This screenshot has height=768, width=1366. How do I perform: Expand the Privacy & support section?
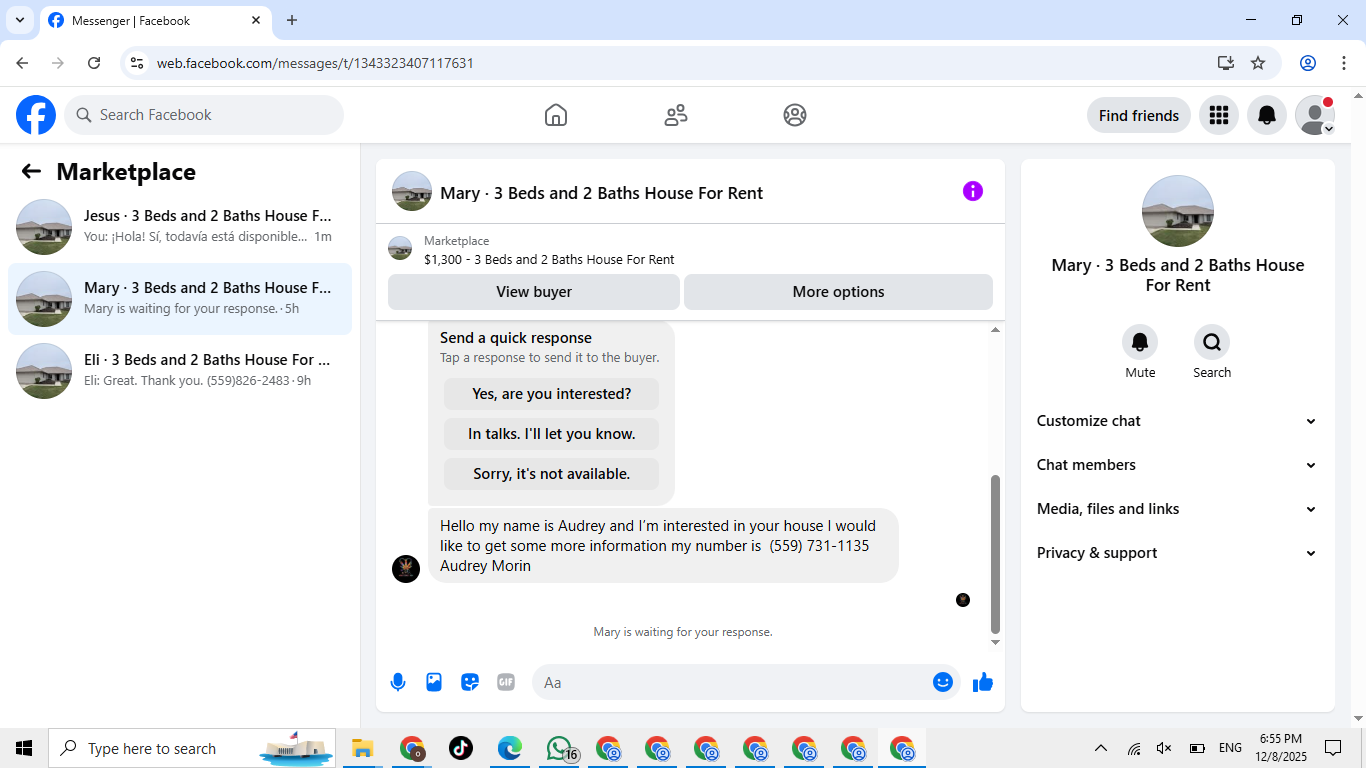pos(1177,553)
